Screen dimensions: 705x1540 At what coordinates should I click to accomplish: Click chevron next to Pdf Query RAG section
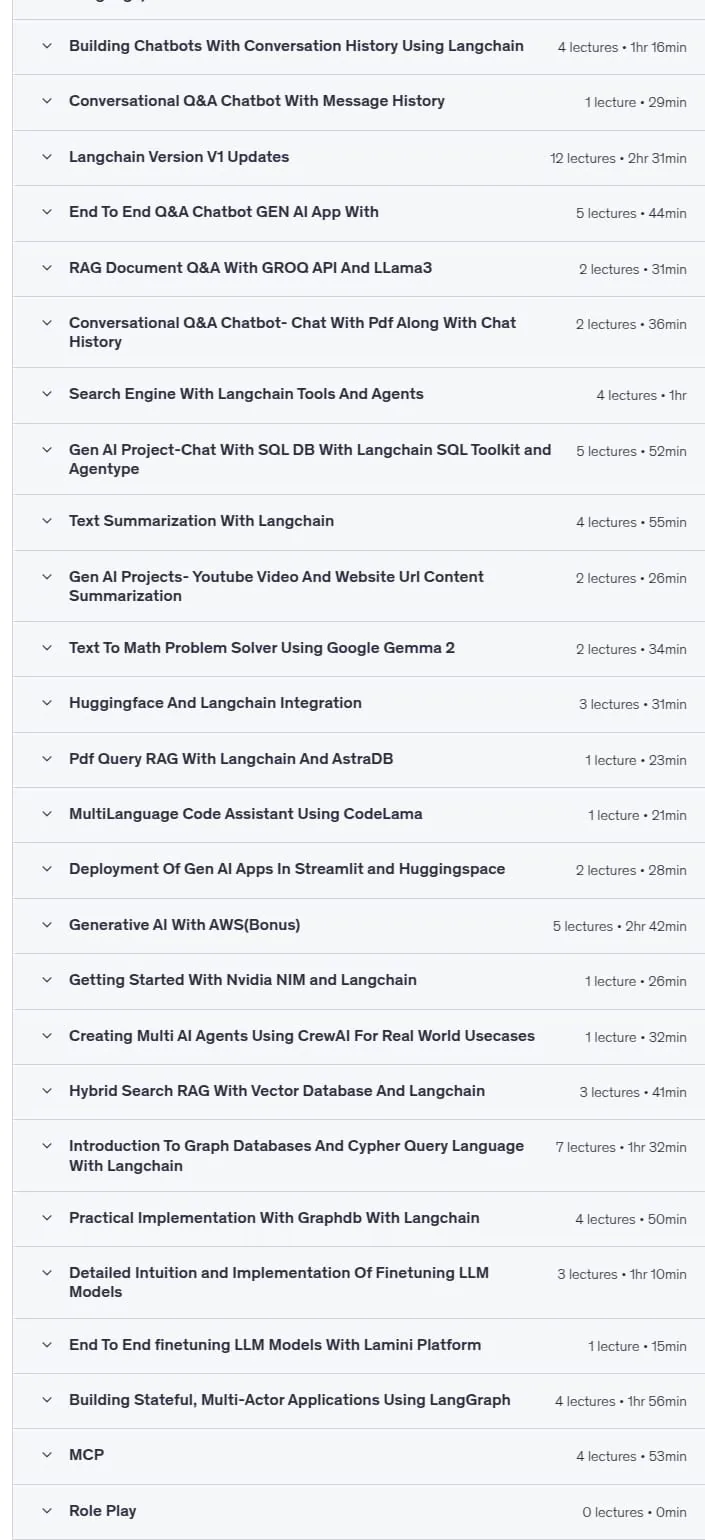pos(47,759)
